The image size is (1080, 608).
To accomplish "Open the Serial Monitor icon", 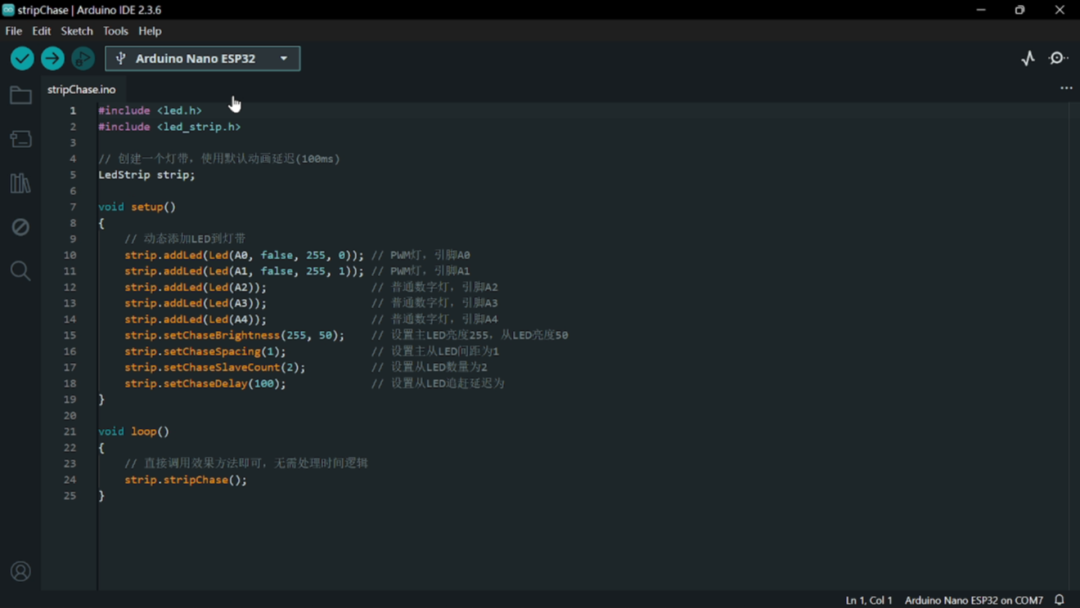I will pyautogui.click(x=1058, y=59).
